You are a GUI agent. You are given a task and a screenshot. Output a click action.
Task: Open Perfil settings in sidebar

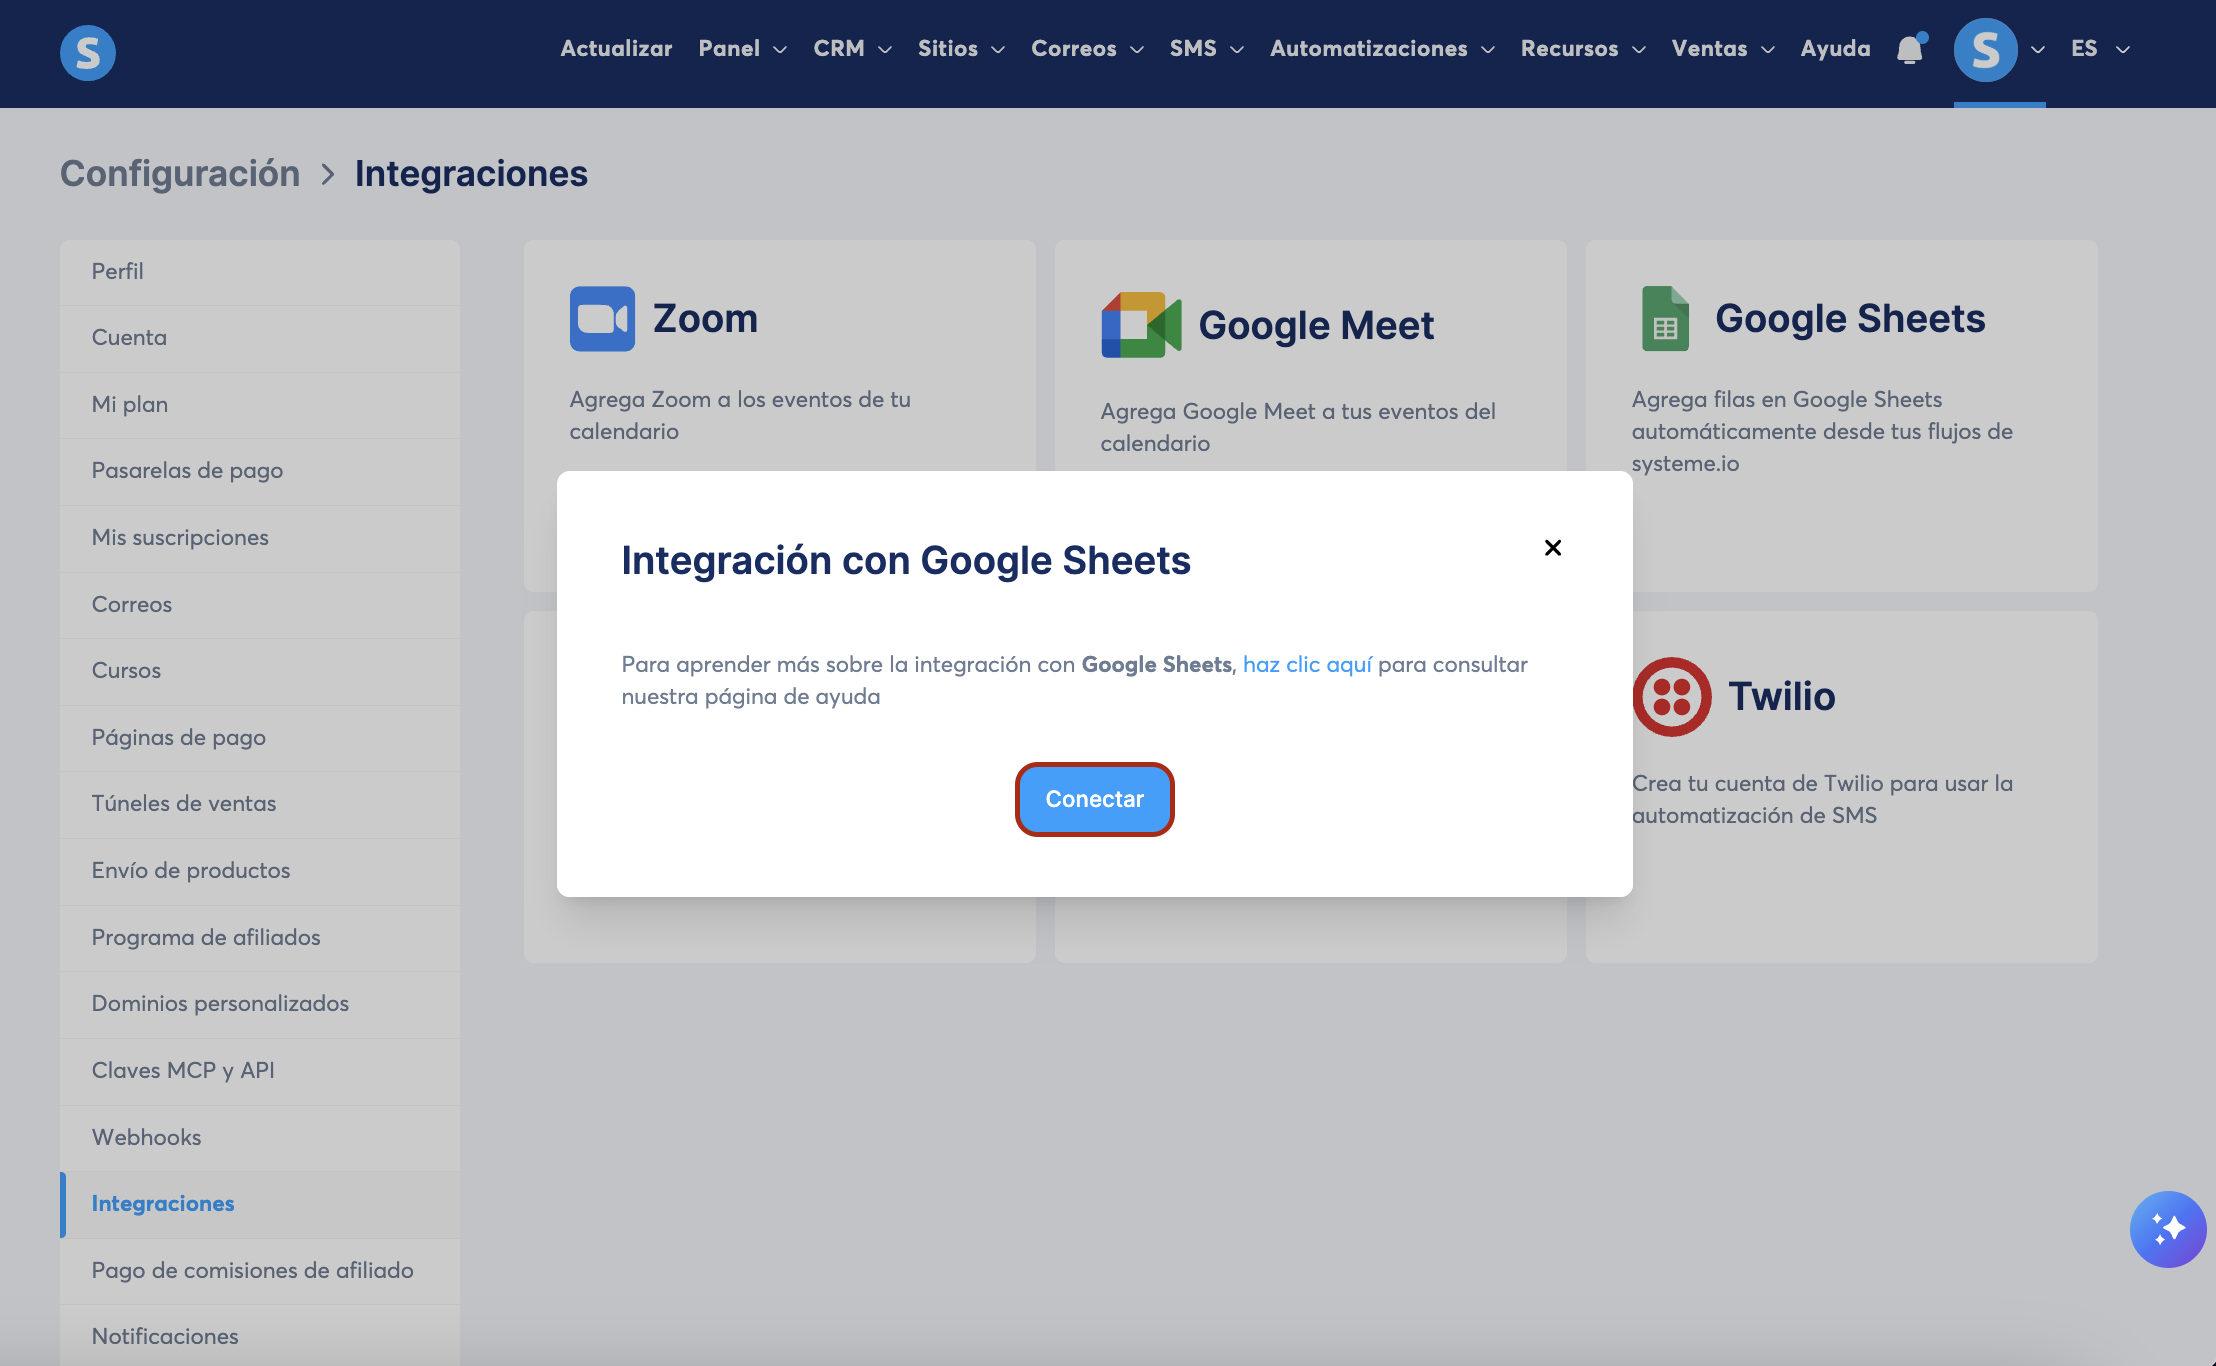tap(260, 272)
